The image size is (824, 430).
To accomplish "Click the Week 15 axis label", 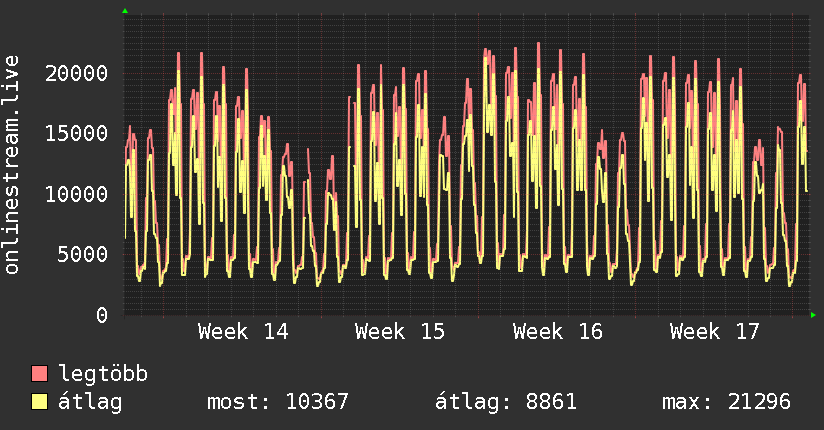I will click(400, 332).
